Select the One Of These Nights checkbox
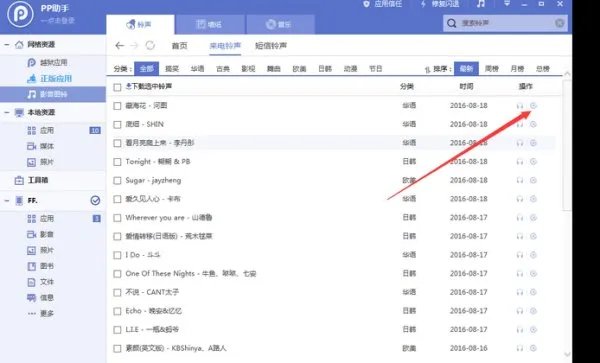Viewport: 600px width, 363px height. [x=117, y=274]
